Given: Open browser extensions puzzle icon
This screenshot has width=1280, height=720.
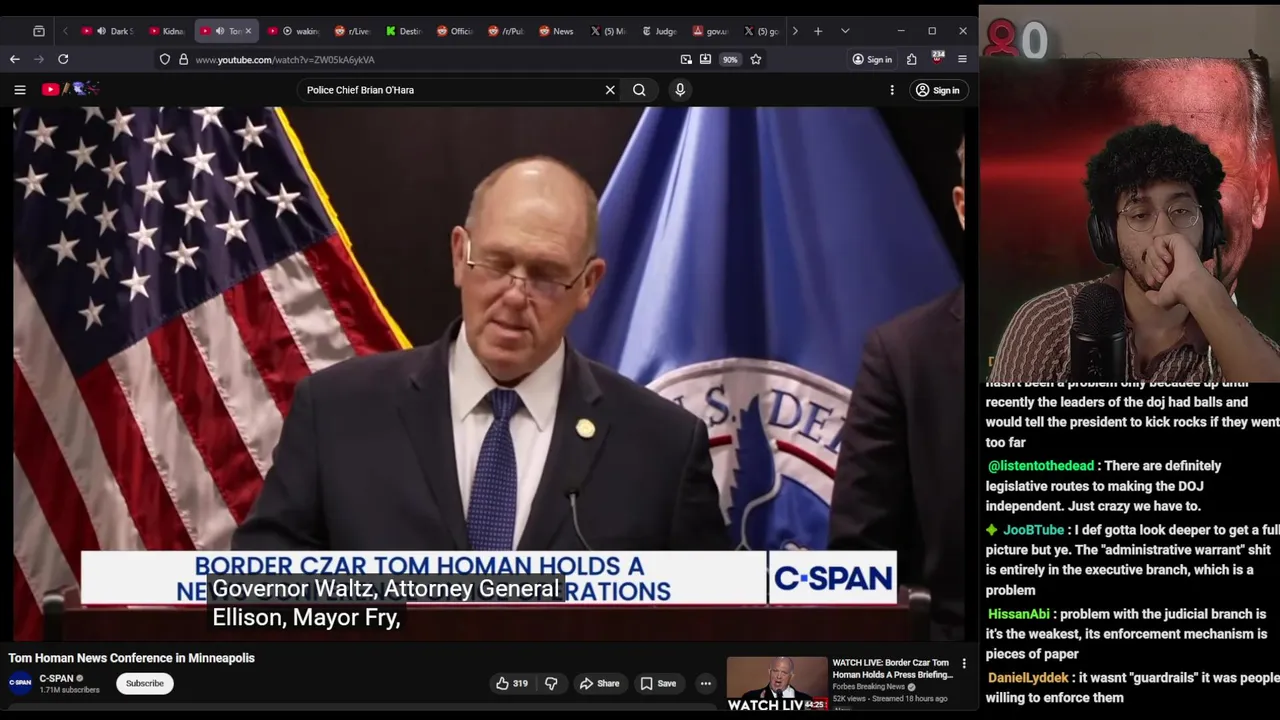Looking at the screenshot, I should (912, 59).
